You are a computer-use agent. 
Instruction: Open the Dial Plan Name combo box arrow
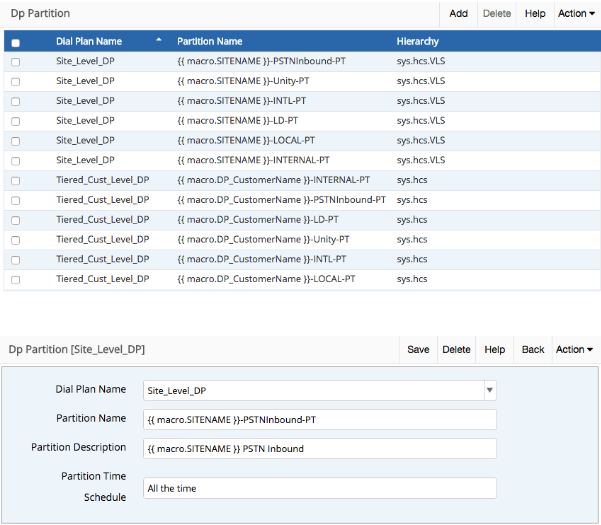(489, 391)
